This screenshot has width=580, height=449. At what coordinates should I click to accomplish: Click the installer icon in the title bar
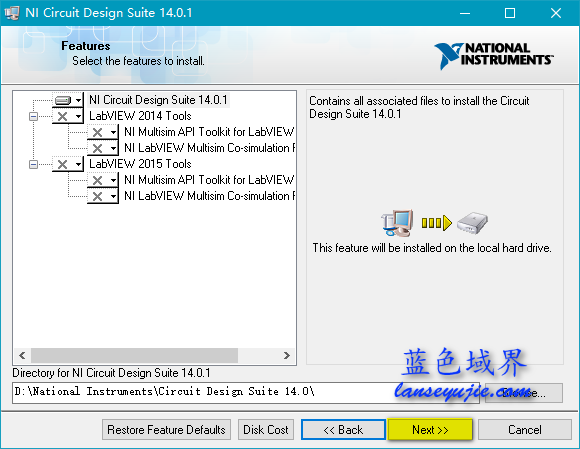[11, 13]
